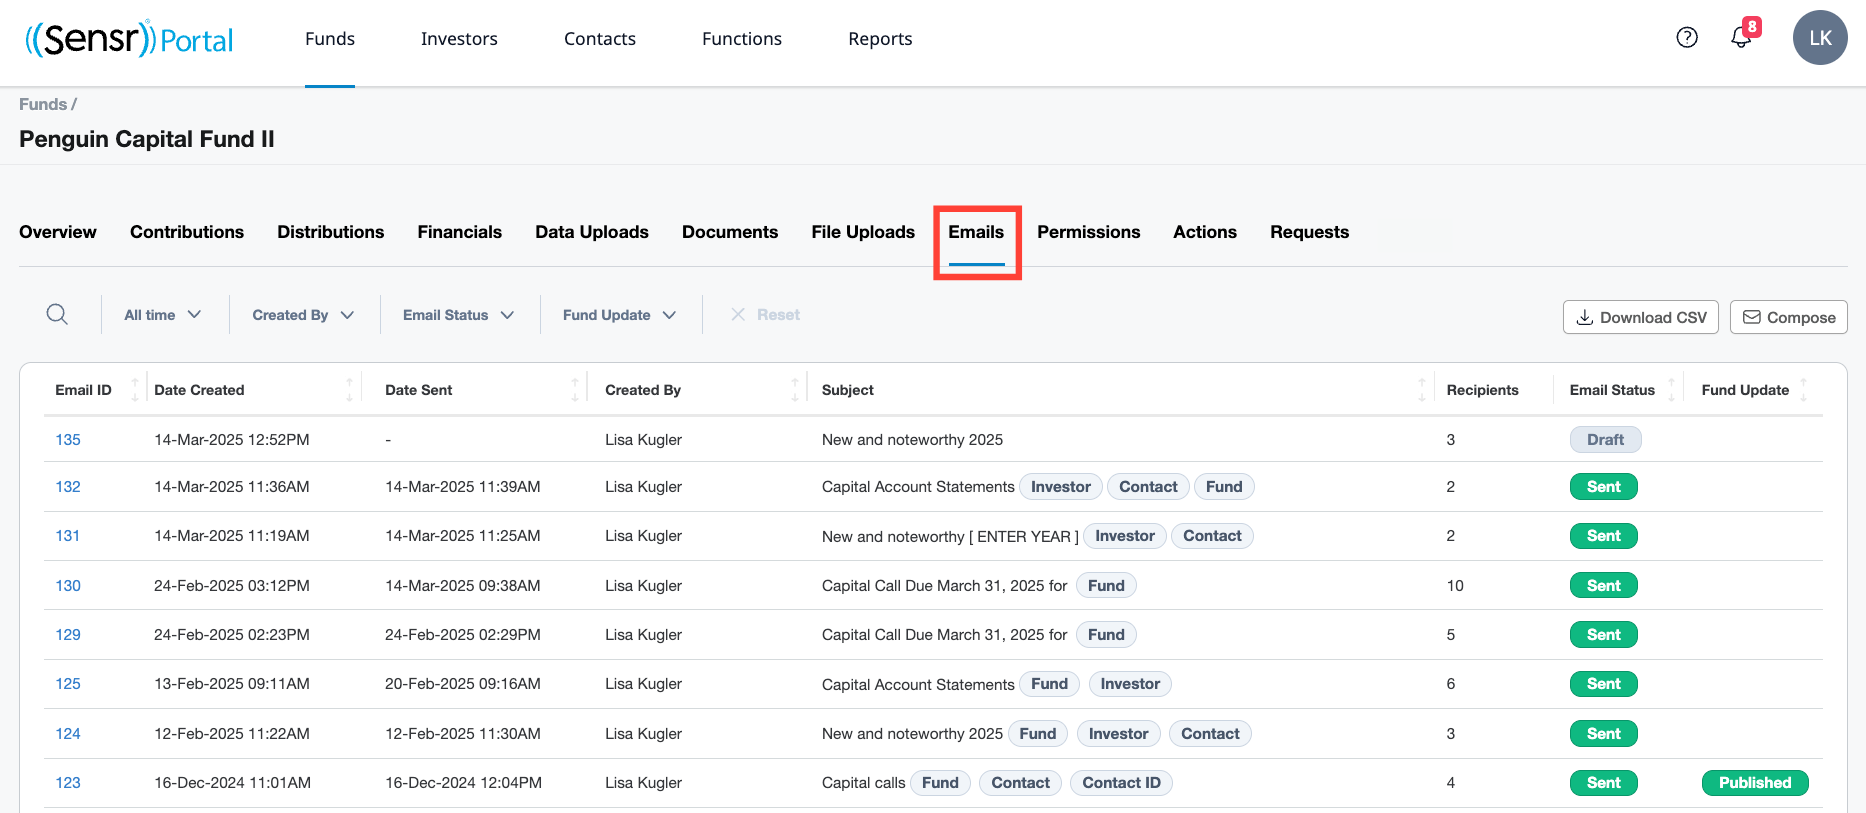Open email ID 130

(68, 586)
